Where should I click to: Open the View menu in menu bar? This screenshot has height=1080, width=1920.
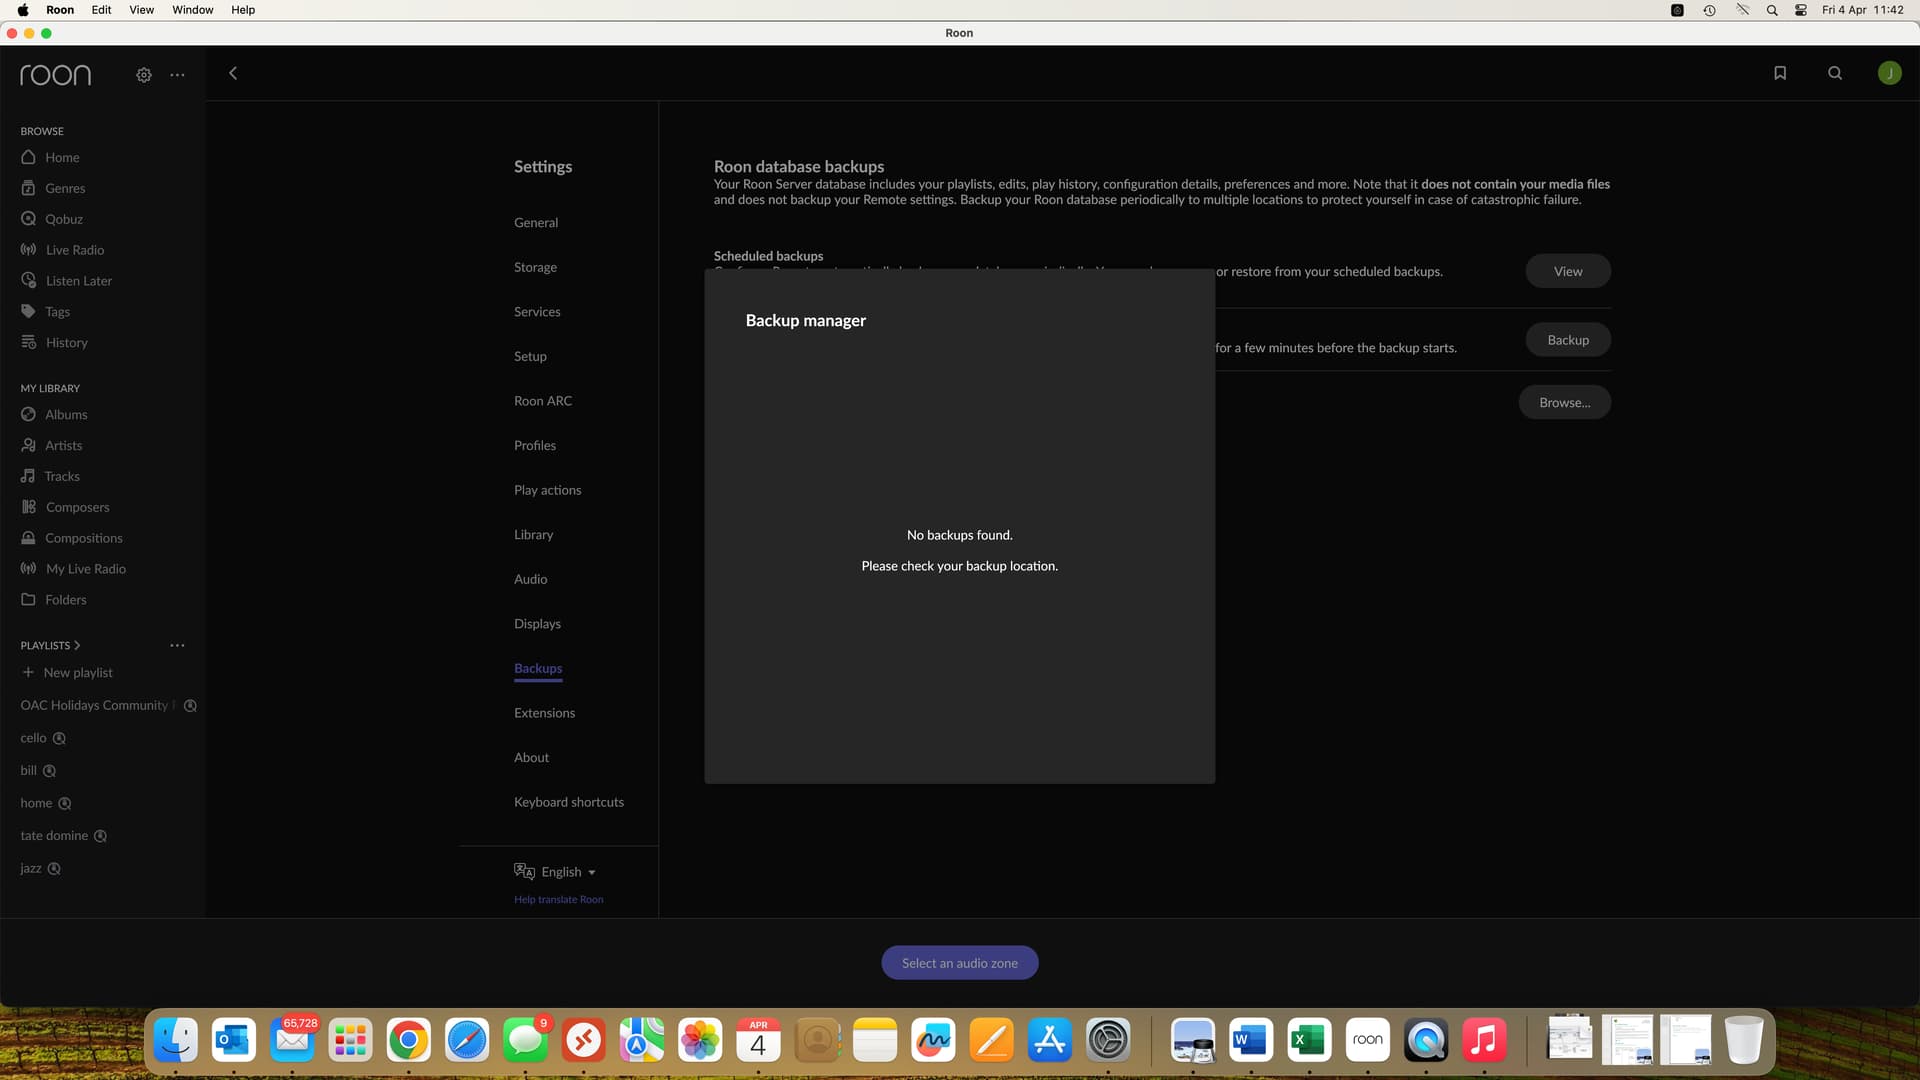[x=142, y=10]
